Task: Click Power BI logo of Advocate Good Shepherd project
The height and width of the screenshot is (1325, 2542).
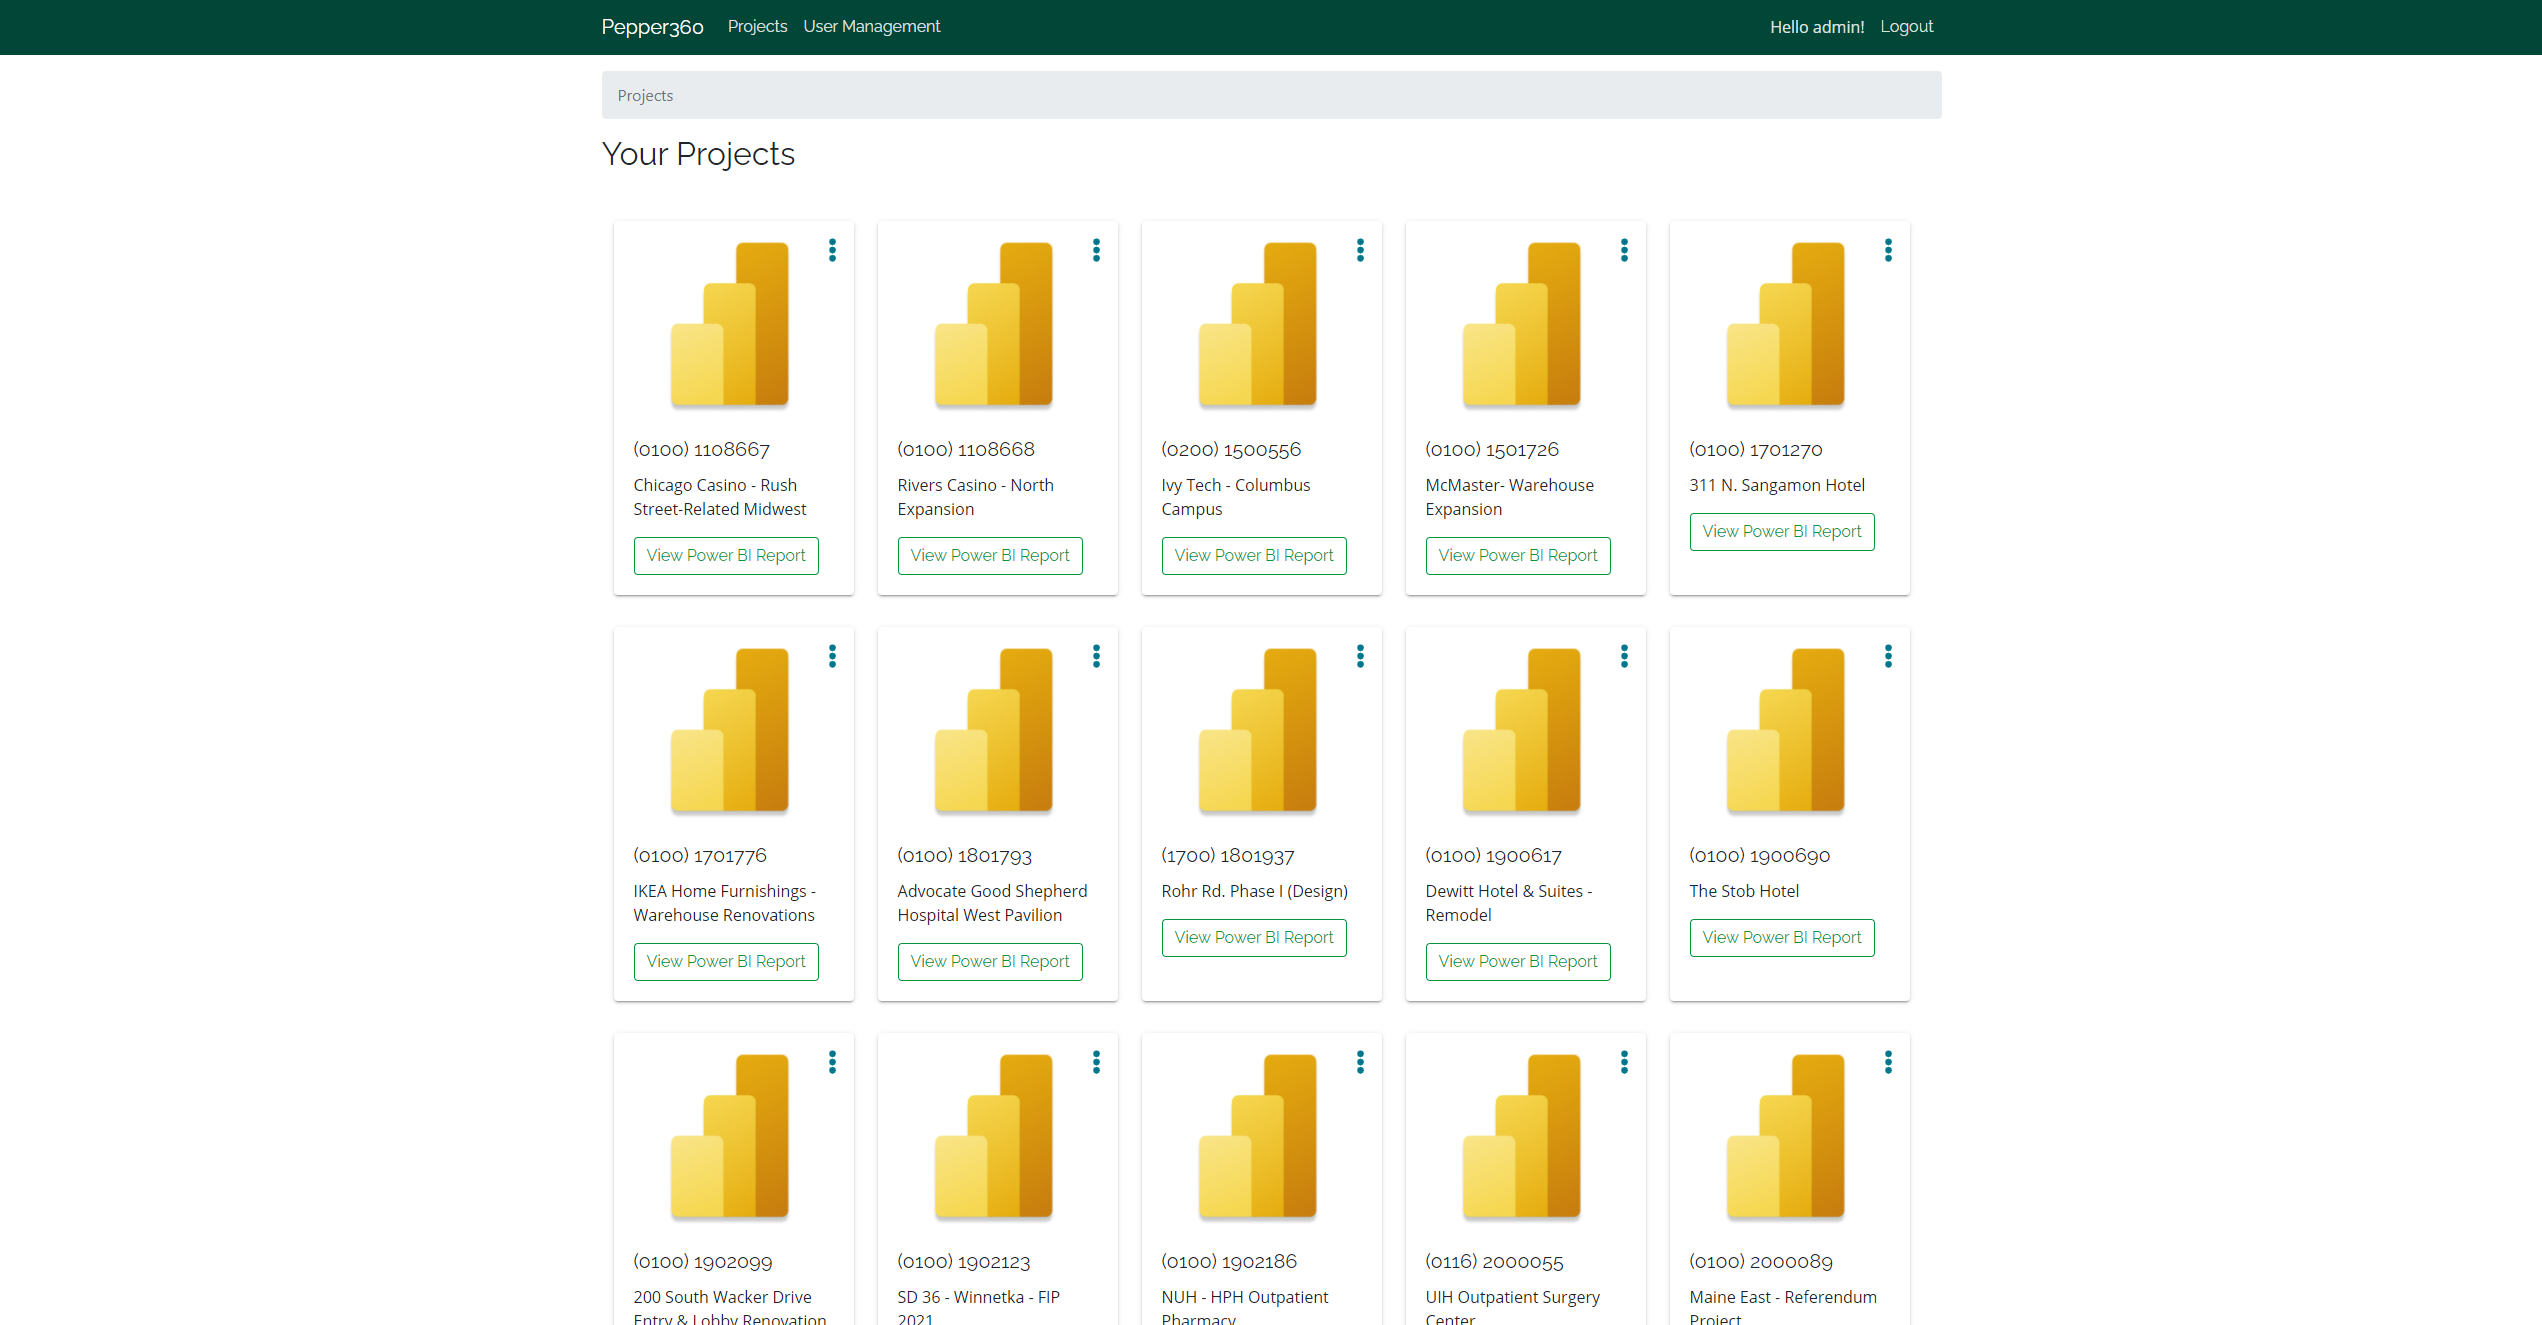Action: pyautogui.click(x=994, y=730)
